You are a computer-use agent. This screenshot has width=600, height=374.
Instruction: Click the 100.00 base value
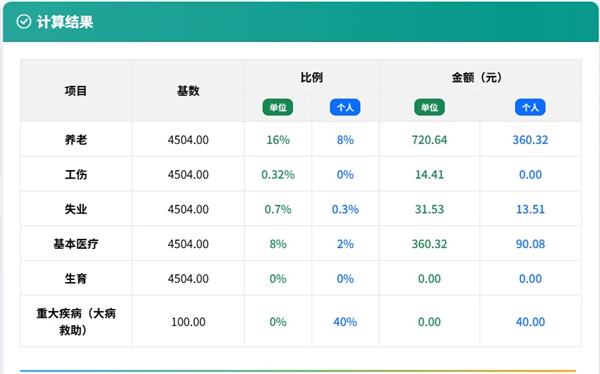(188, 322)
